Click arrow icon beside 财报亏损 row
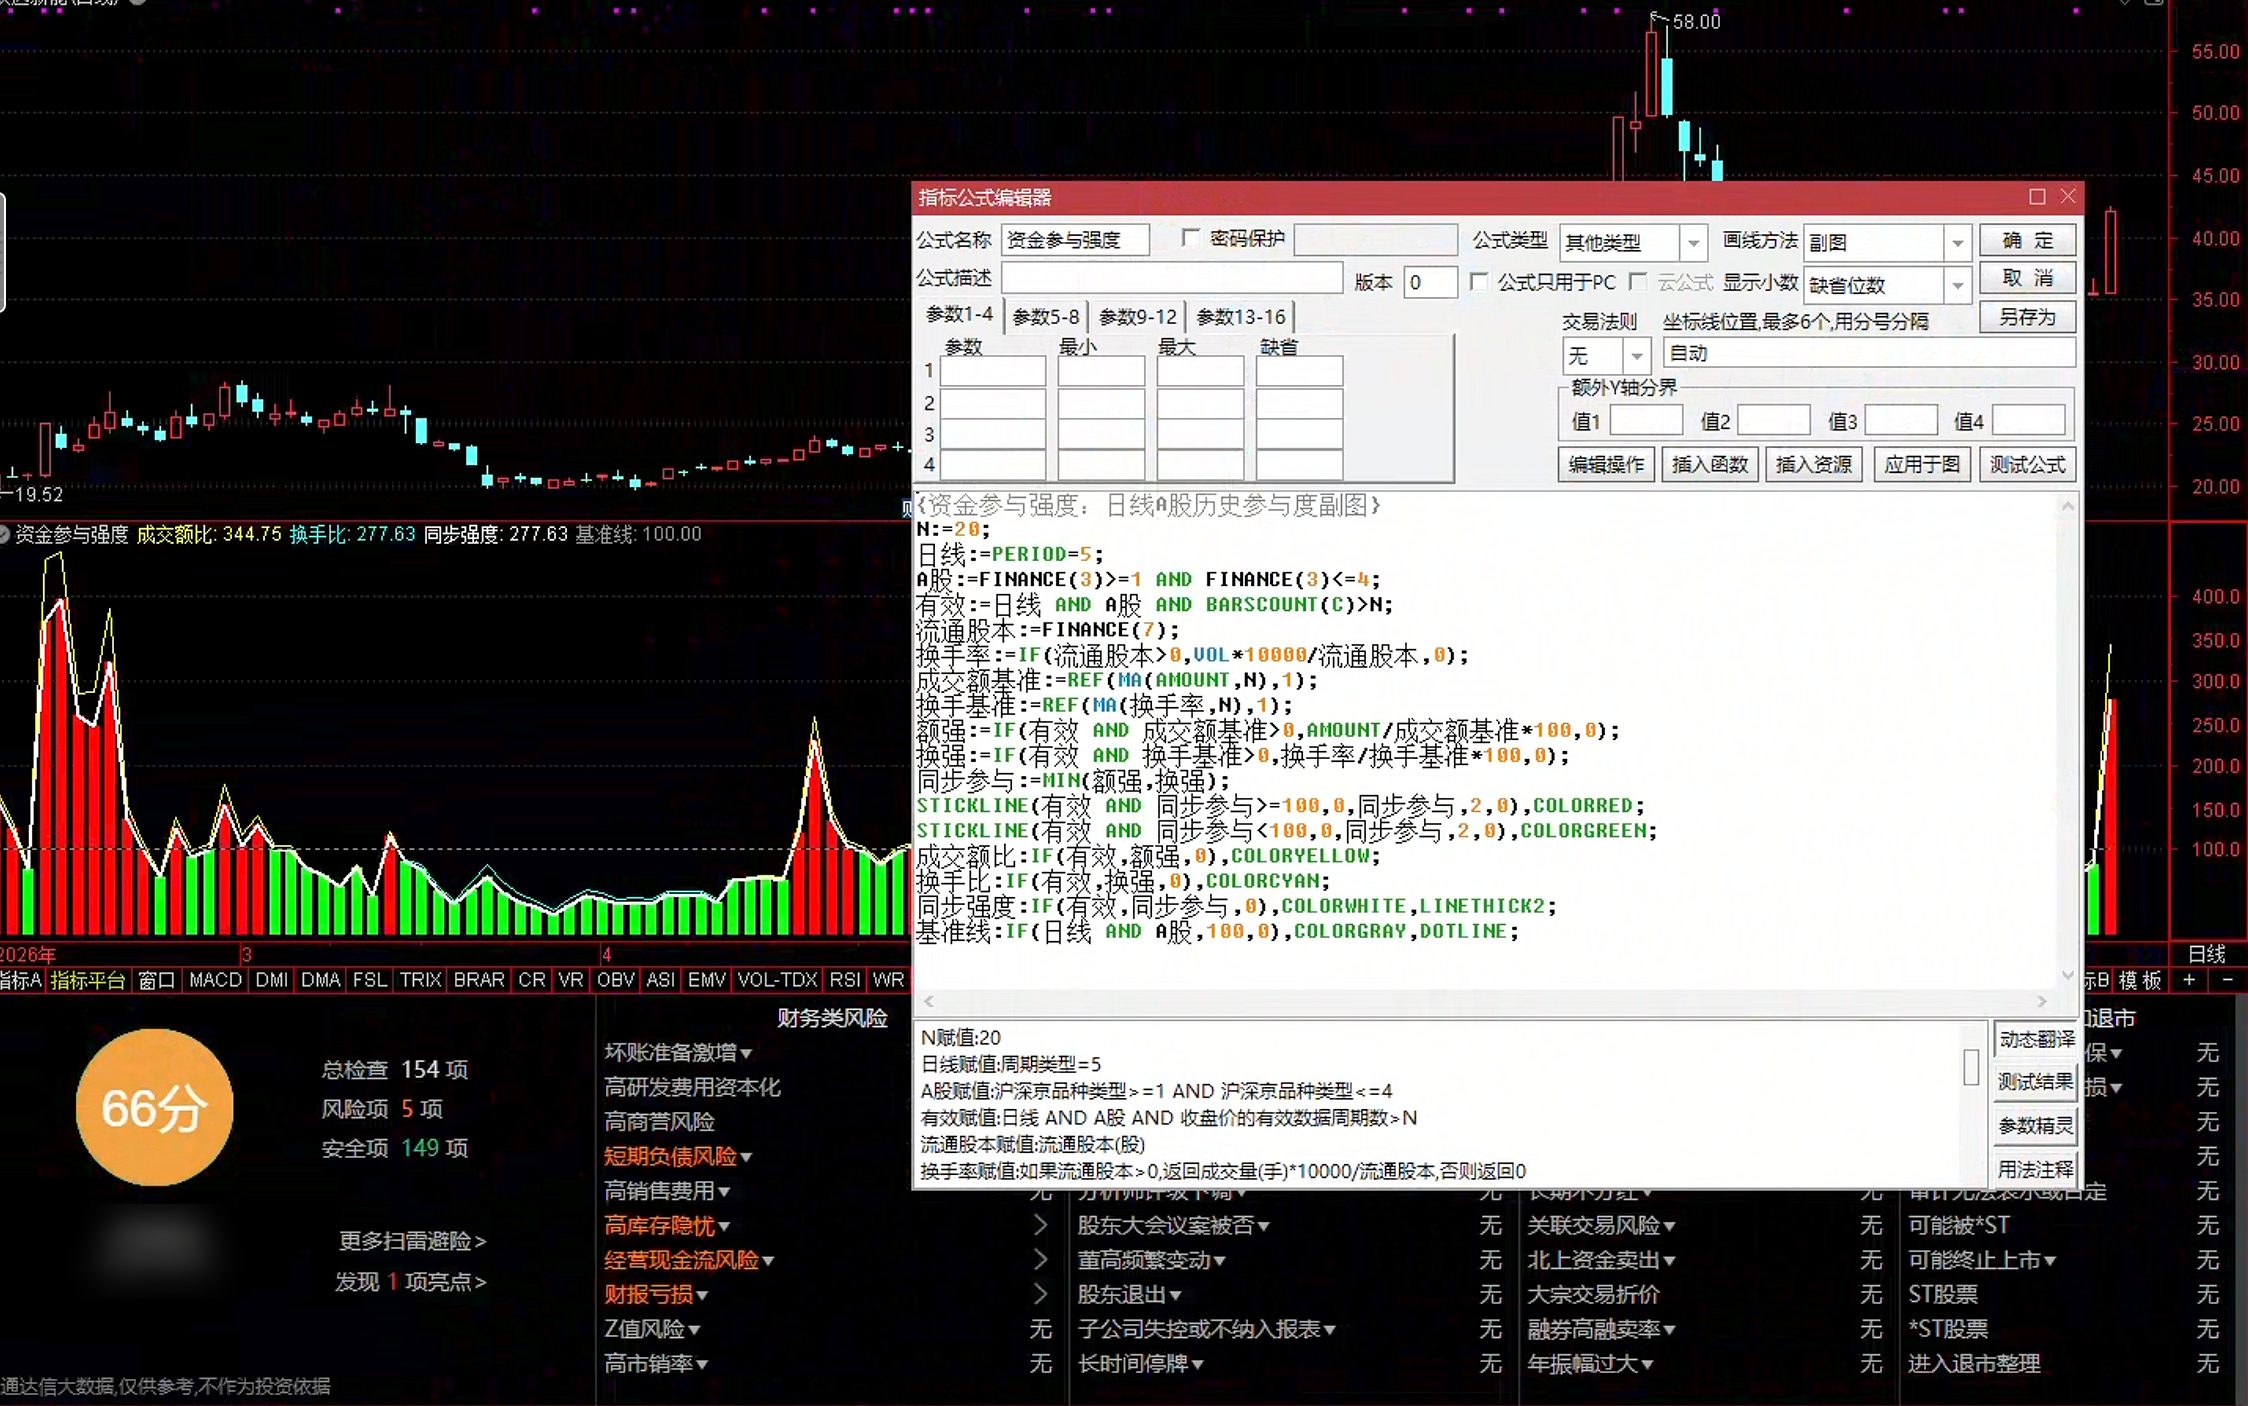The width and height of the screenshot is (2248, 1406). (1041, 1294)
